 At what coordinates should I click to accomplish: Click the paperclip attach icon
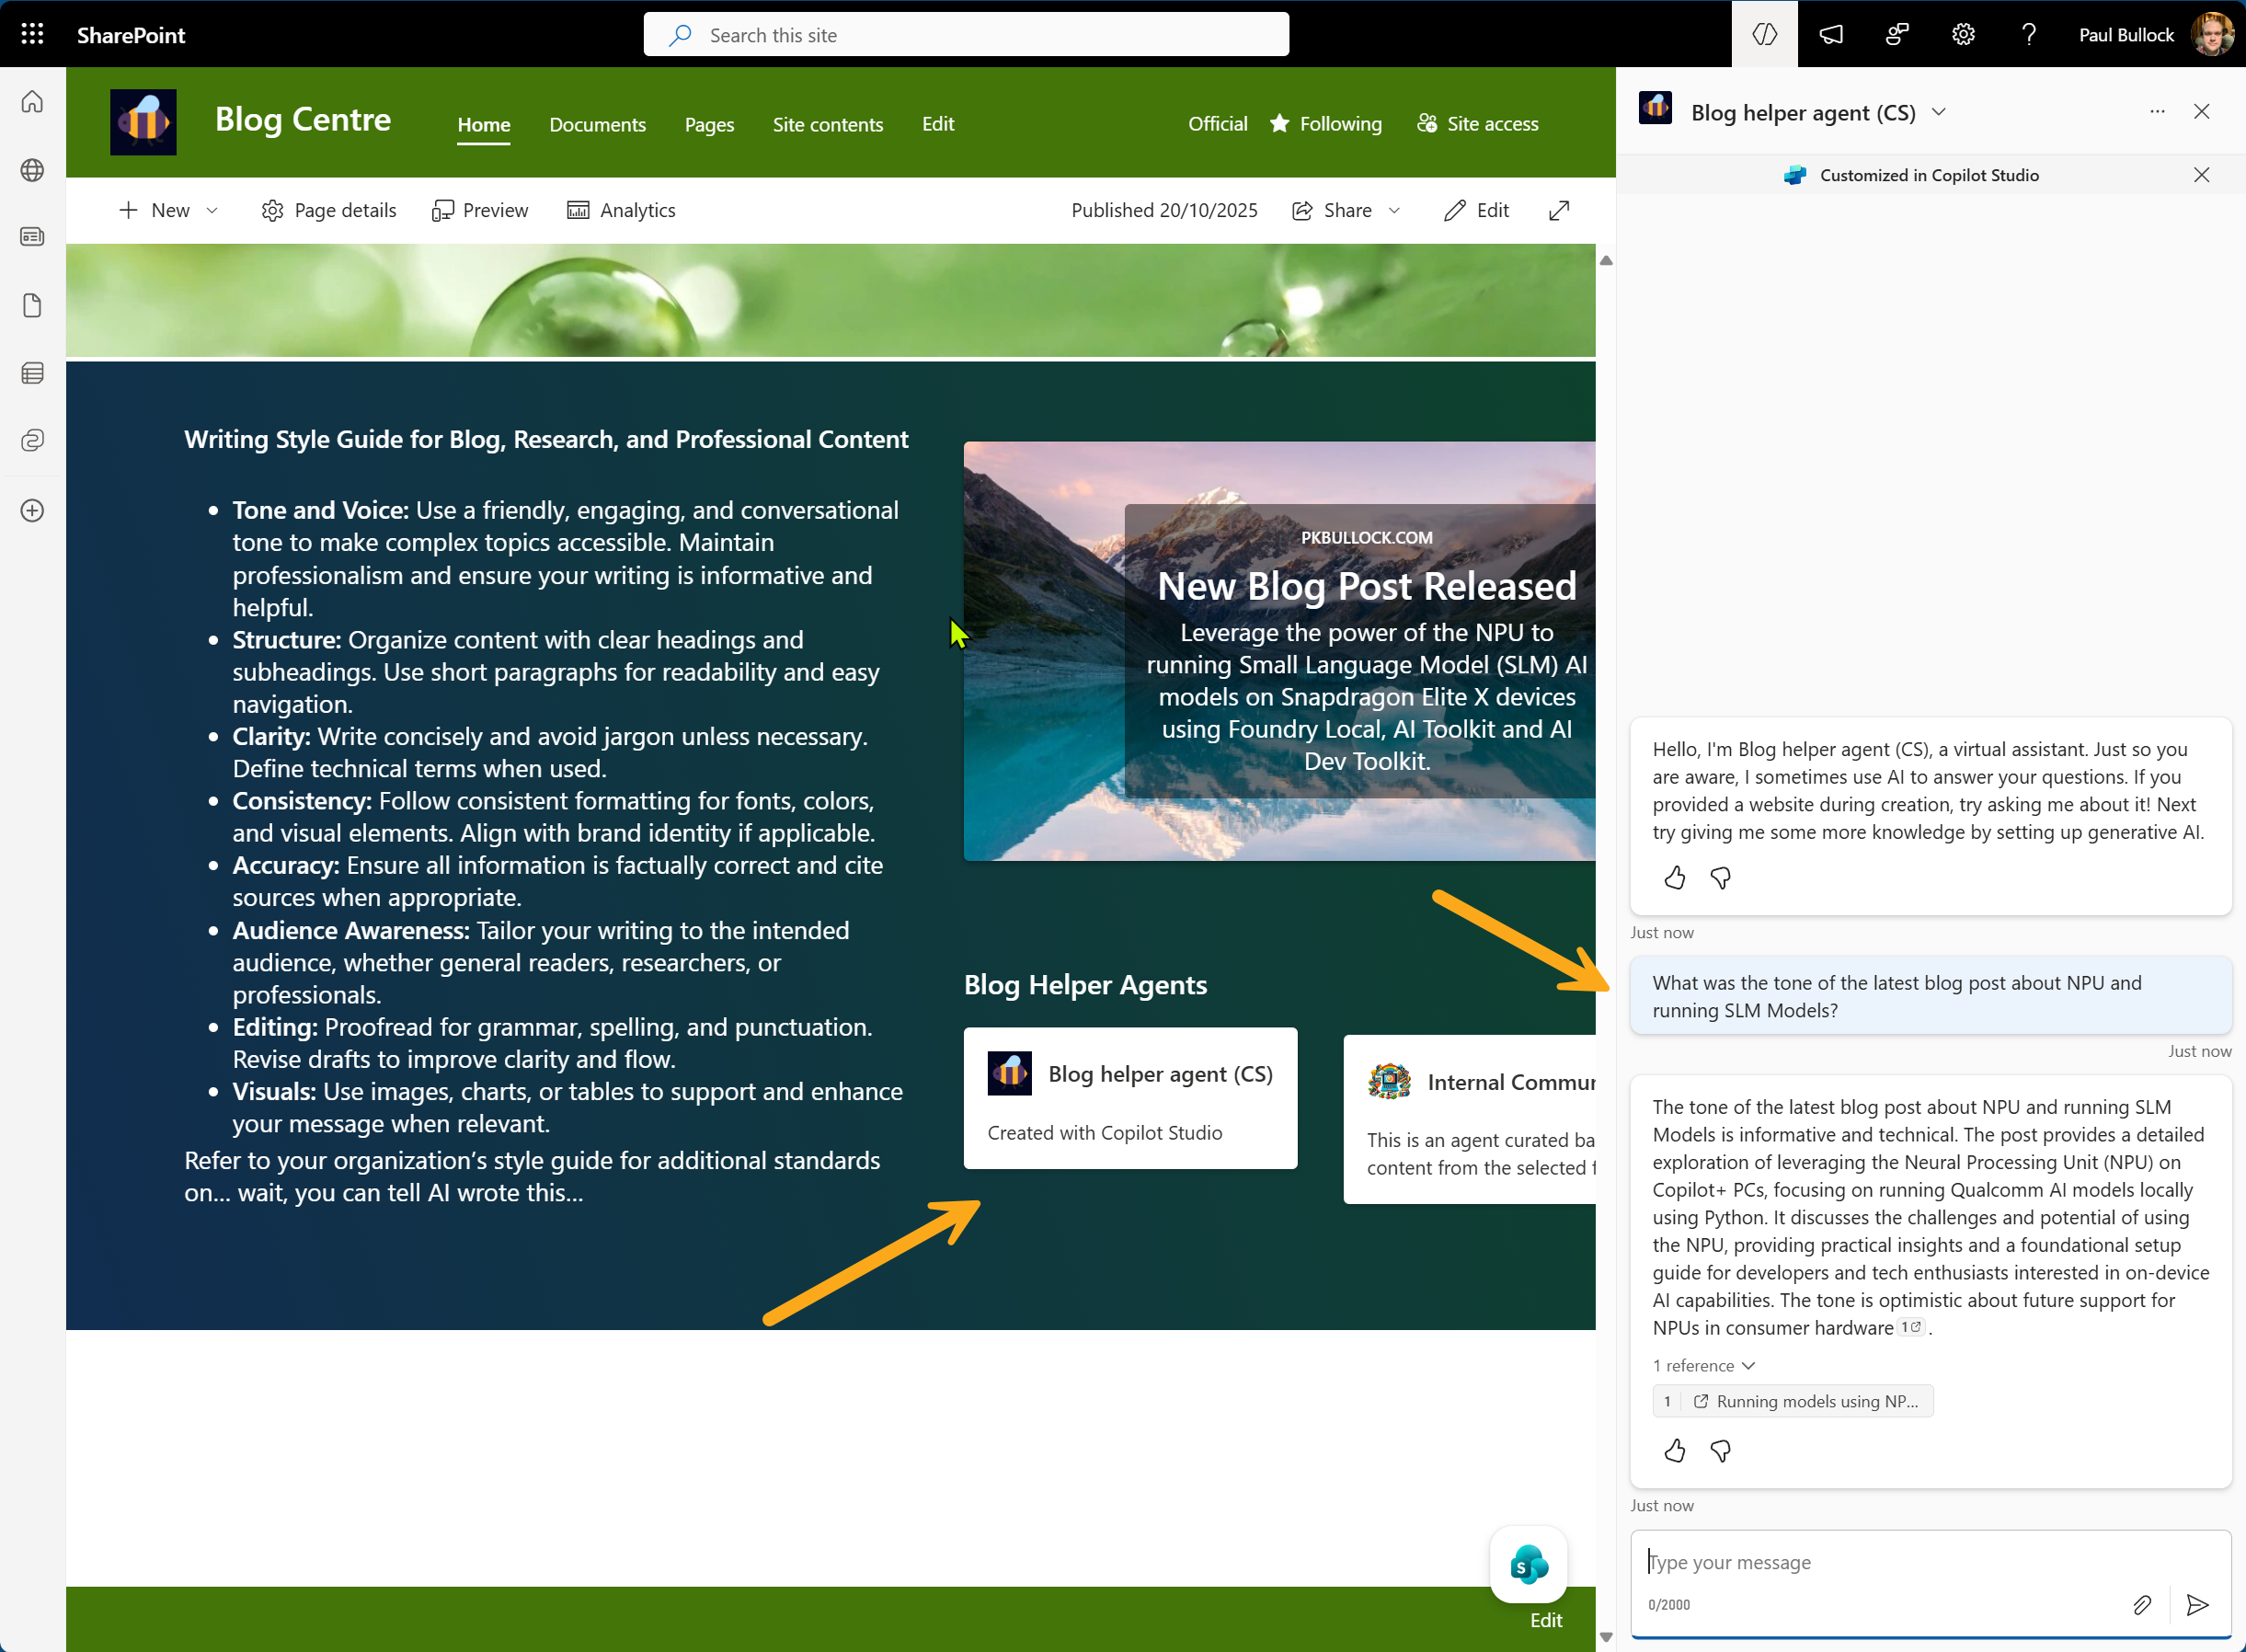[x=2141, y=1604]
